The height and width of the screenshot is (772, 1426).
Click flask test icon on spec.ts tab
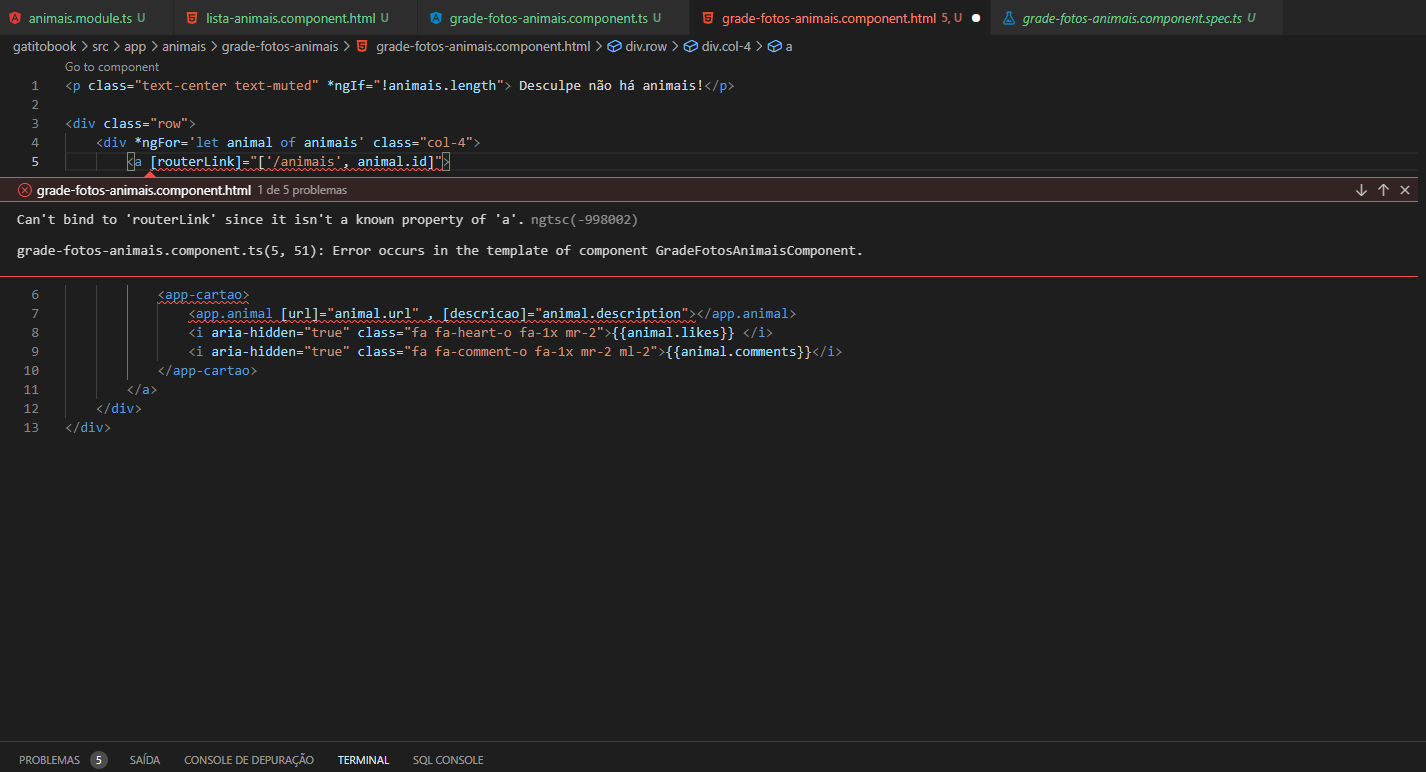pyautogui.click(x=1008, y=18)
